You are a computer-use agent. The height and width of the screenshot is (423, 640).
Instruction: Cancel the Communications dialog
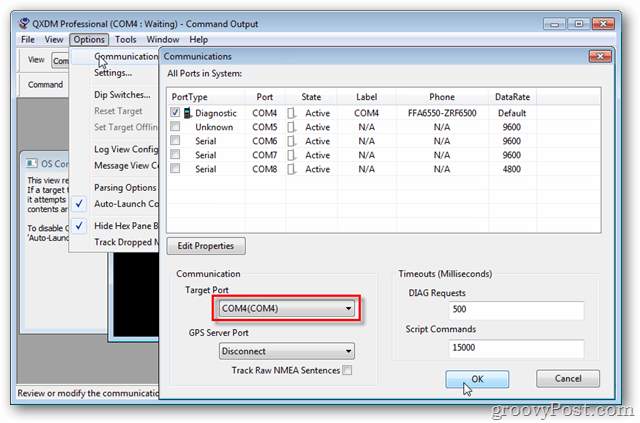(x=568, y=378)
